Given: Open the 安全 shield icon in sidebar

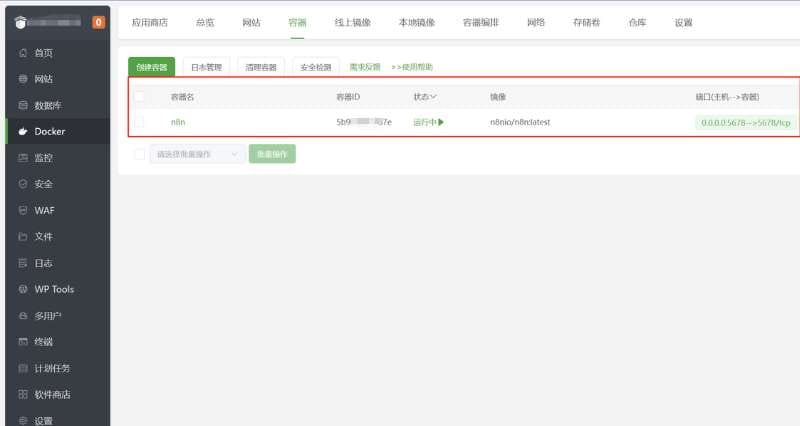Looking at the screenshot, I should tap(22, 184).
